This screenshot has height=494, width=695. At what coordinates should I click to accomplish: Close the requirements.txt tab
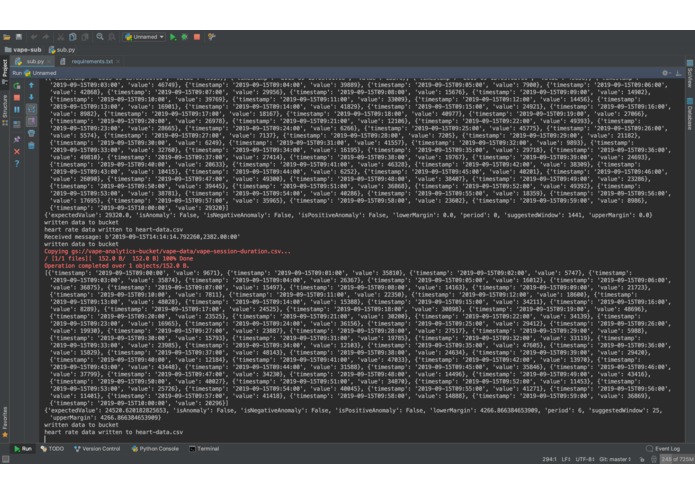[x=118, y=62]
